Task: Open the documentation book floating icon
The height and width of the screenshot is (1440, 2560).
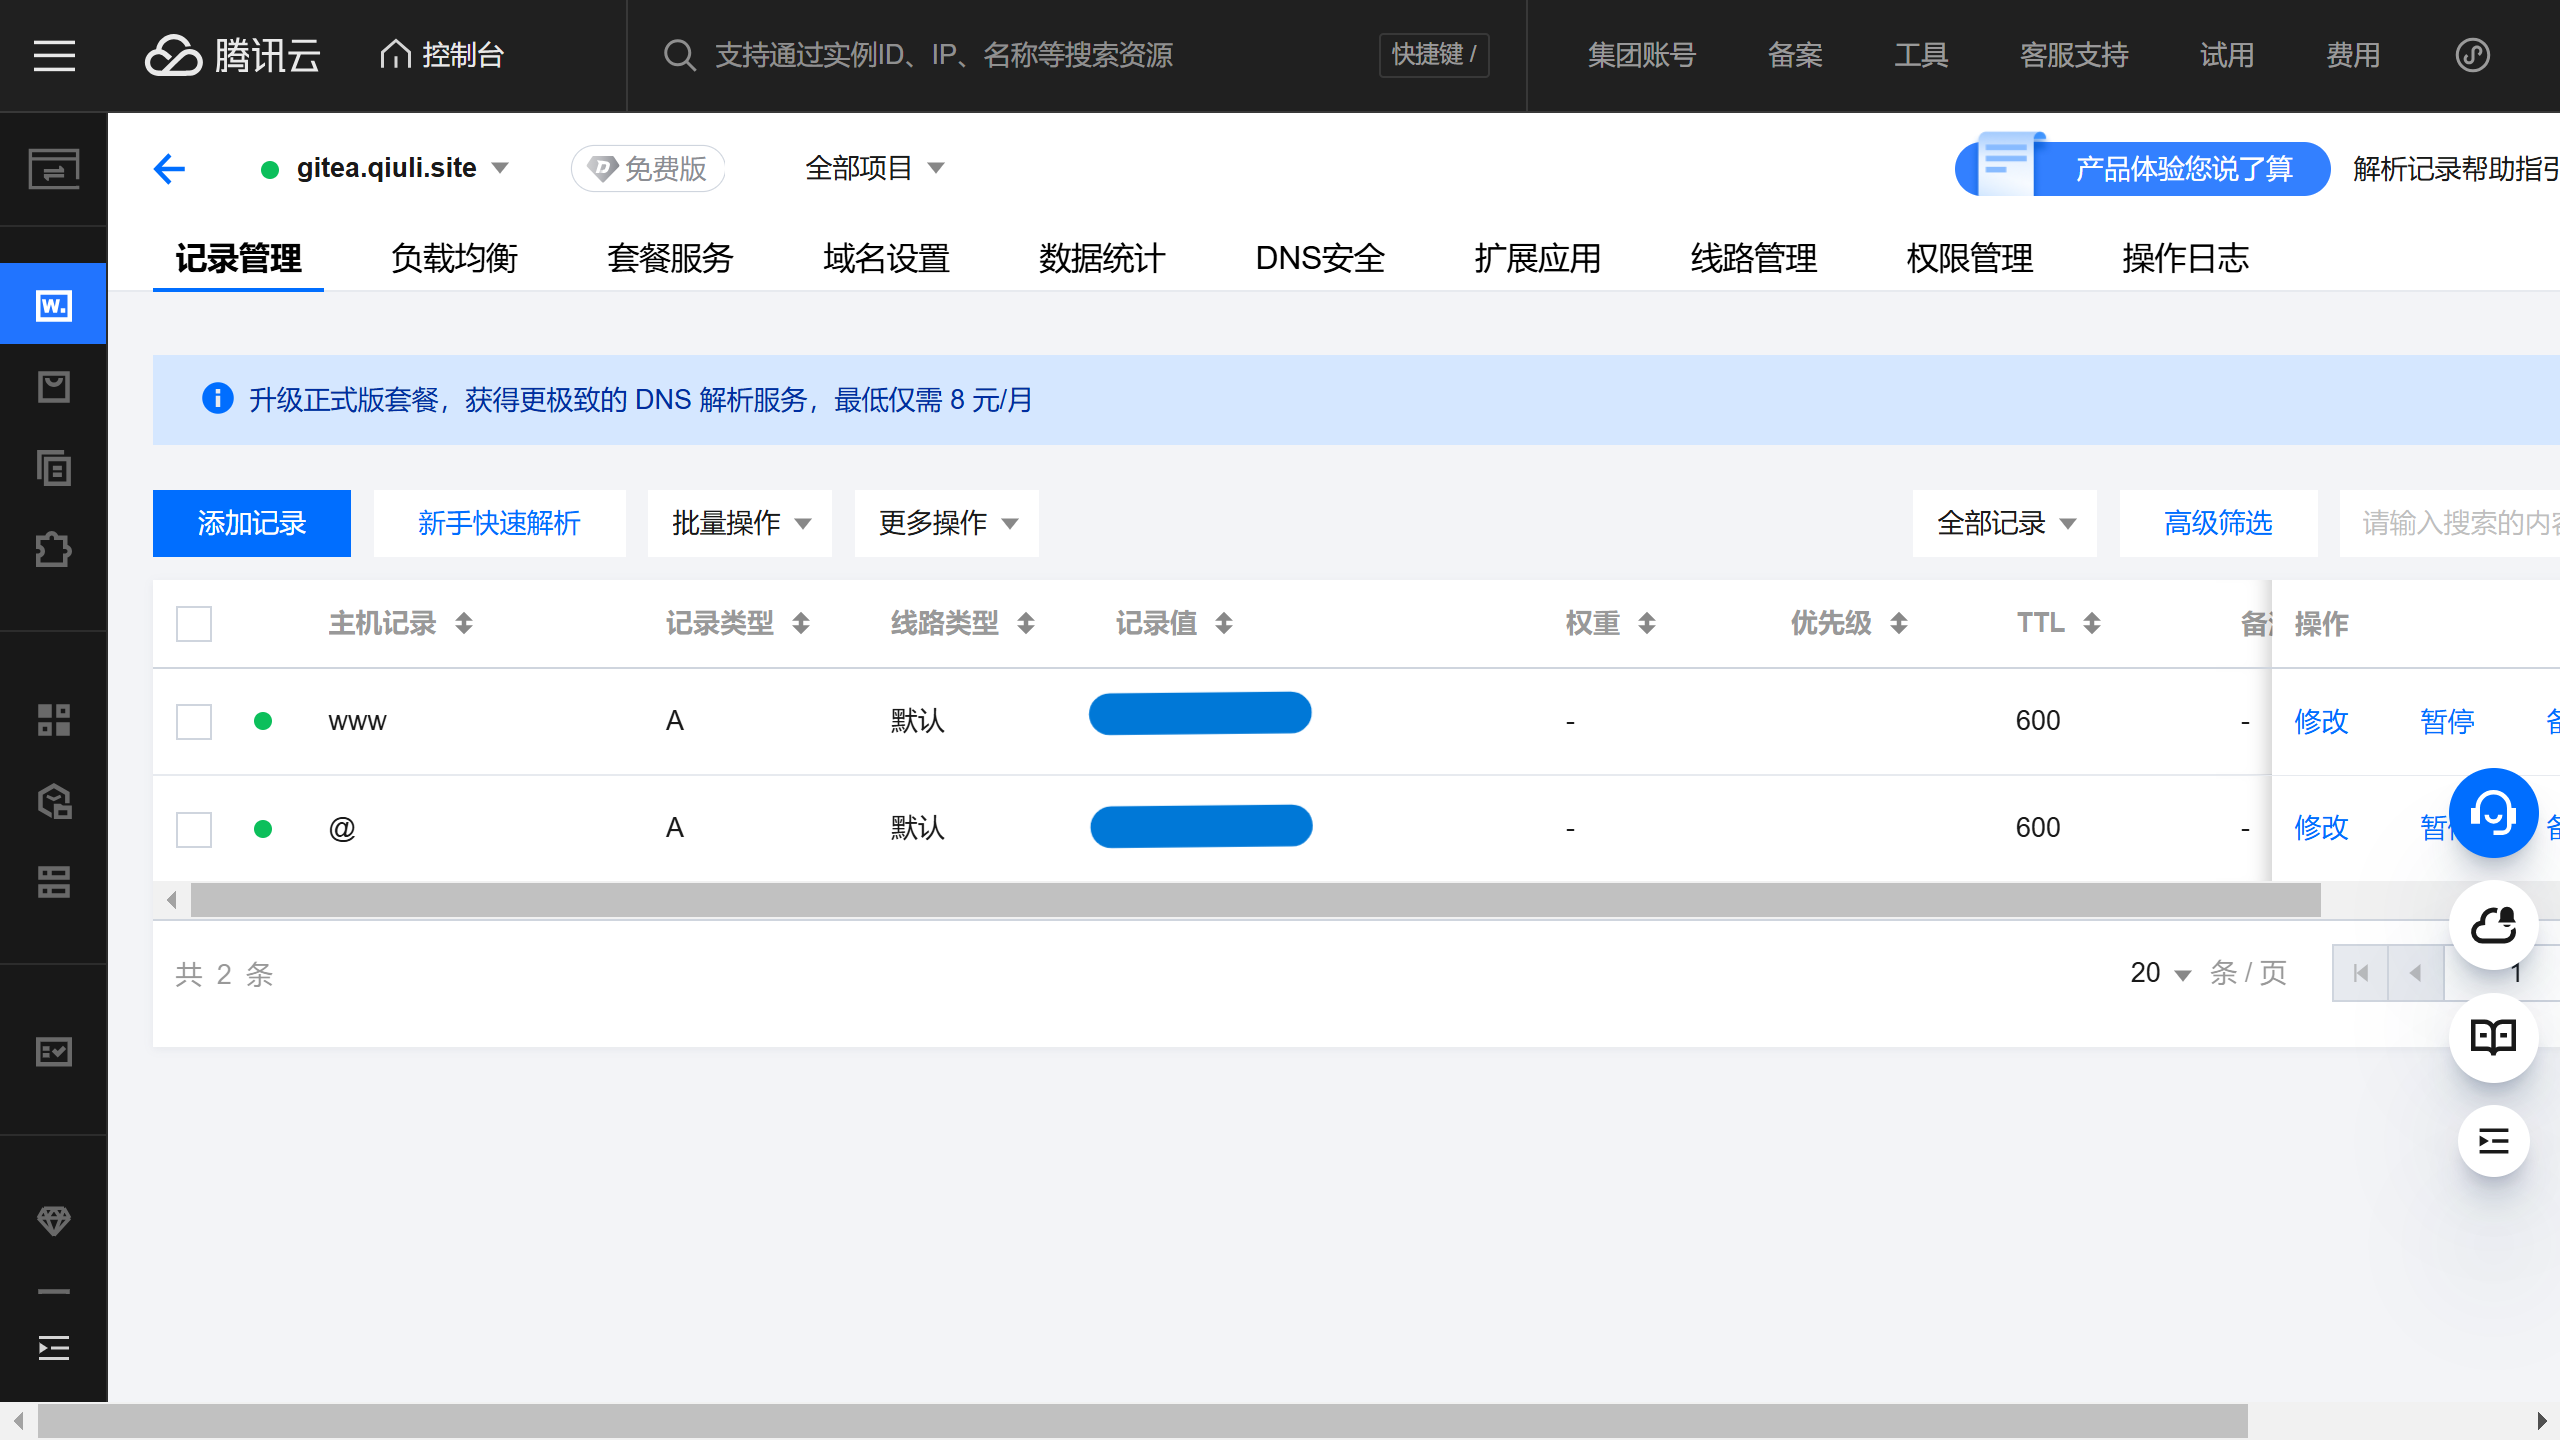Action: (x=2493, y=1037)
